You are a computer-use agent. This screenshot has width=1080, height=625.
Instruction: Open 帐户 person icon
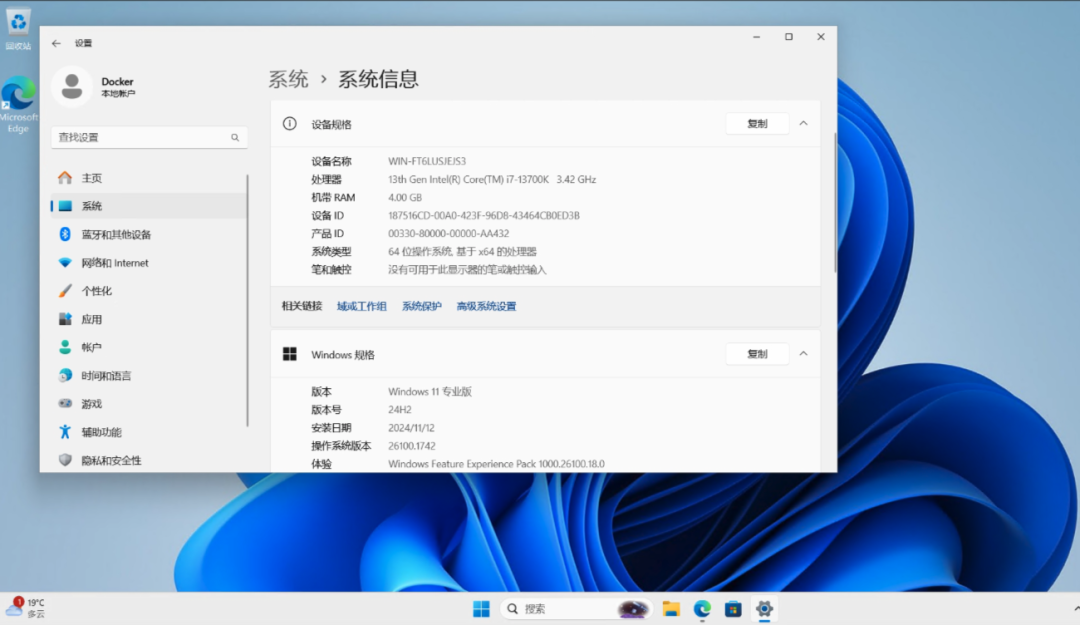(65, 347)
